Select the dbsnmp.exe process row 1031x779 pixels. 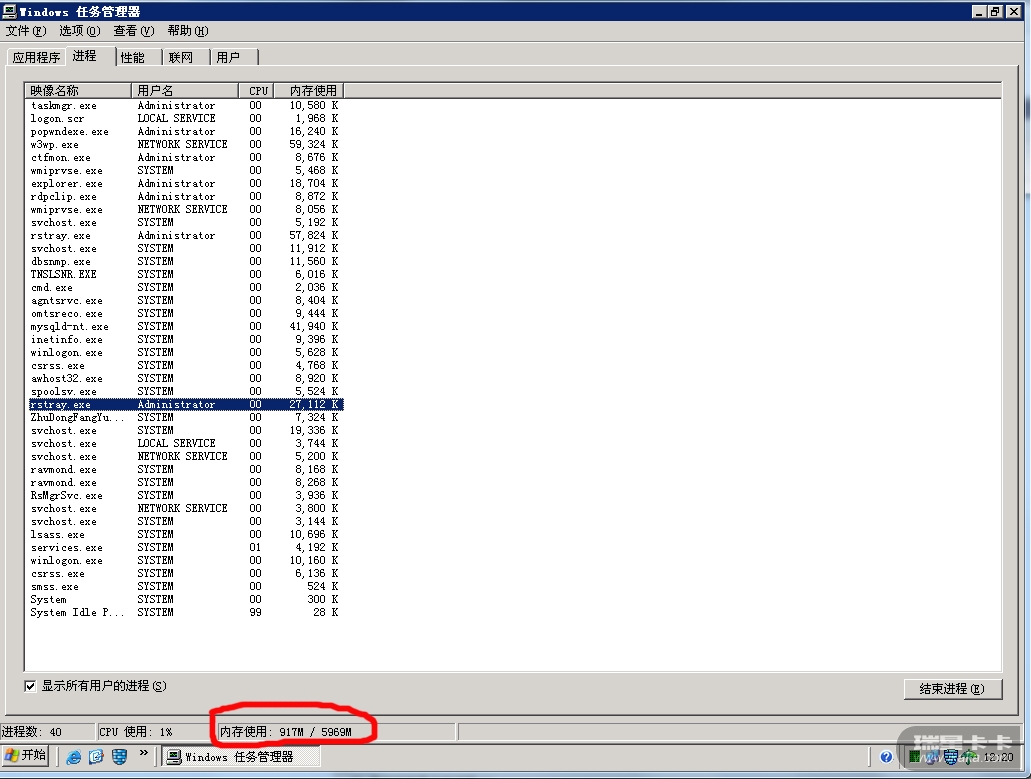(185, 262)
